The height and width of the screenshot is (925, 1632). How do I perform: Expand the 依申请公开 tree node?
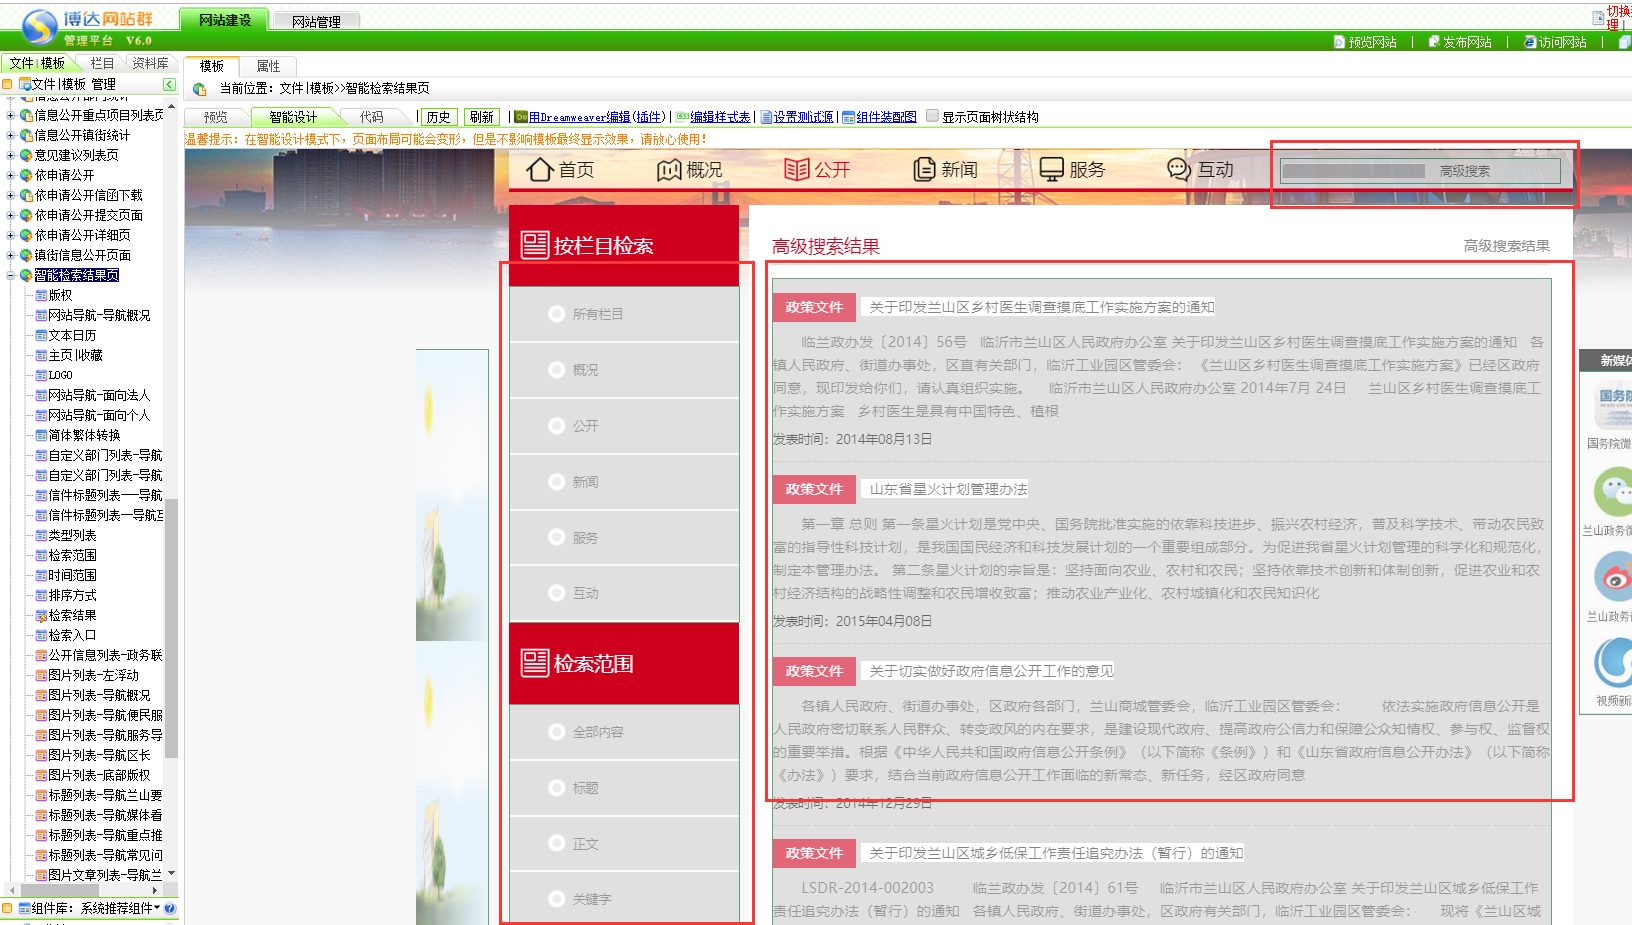point(11,175)
